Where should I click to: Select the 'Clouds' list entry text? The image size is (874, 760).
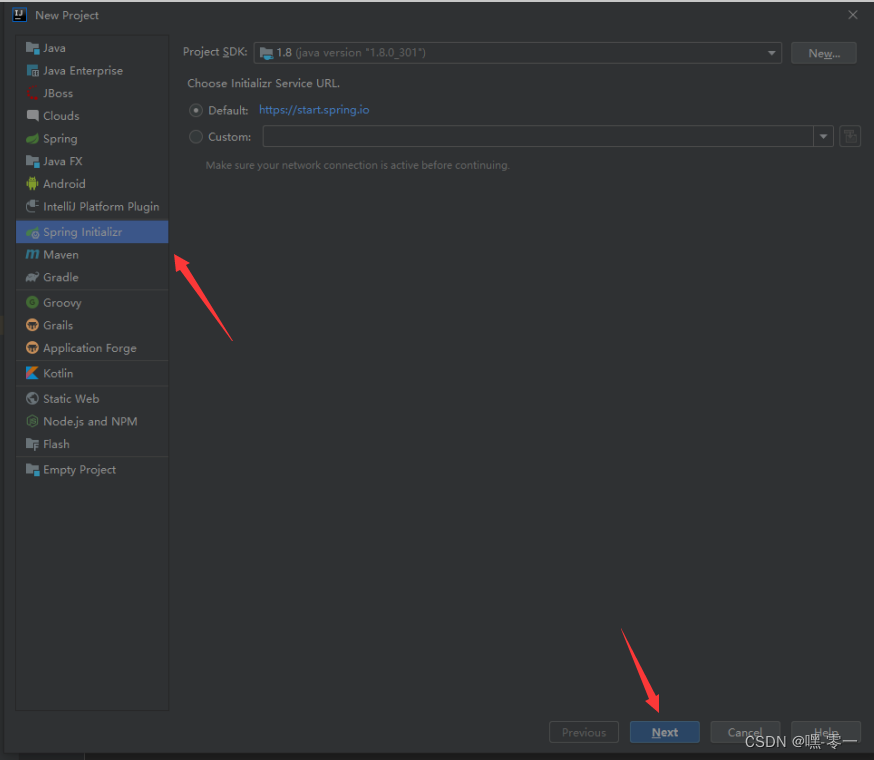pos(61,116)
